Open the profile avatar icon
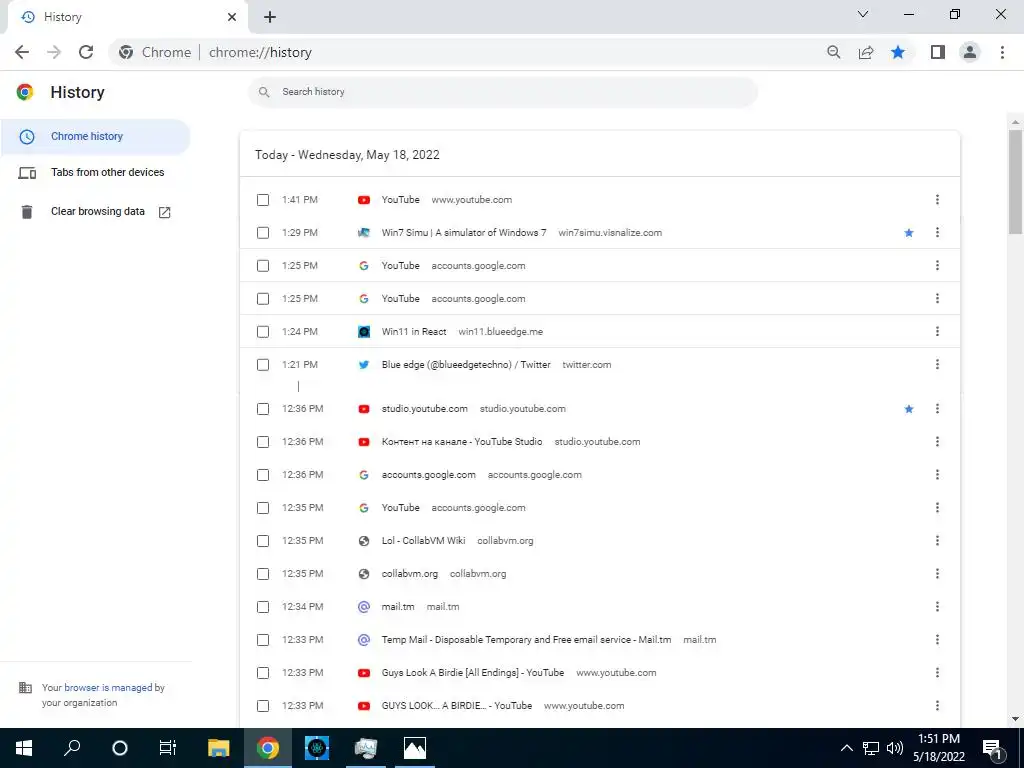1024x768 pixels. 970,52
